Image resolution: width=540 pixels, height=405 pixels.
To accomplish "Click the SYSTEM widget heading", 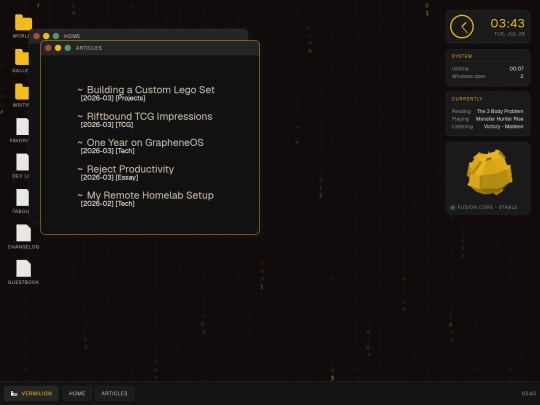I will click(x=462, y=56).
